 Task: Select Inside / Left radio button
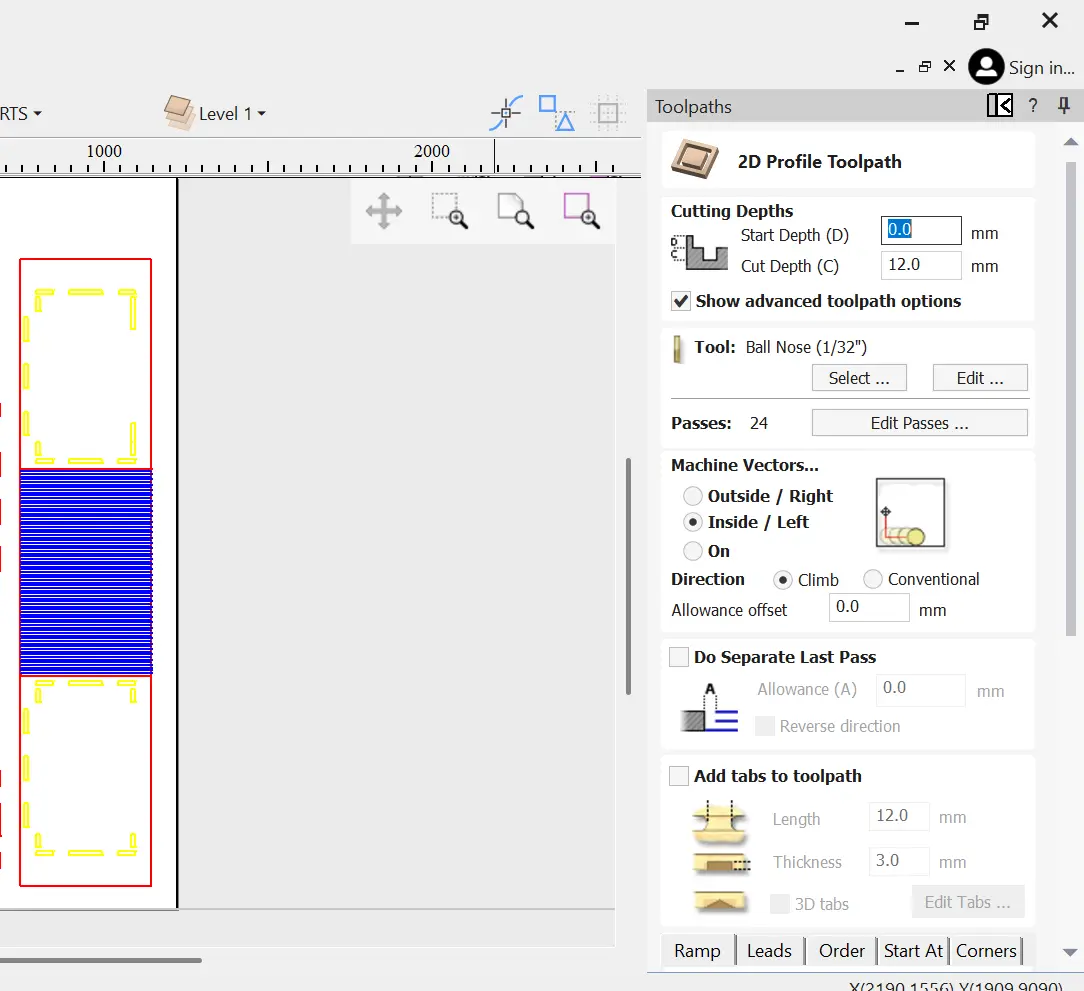tap(693, 522)
